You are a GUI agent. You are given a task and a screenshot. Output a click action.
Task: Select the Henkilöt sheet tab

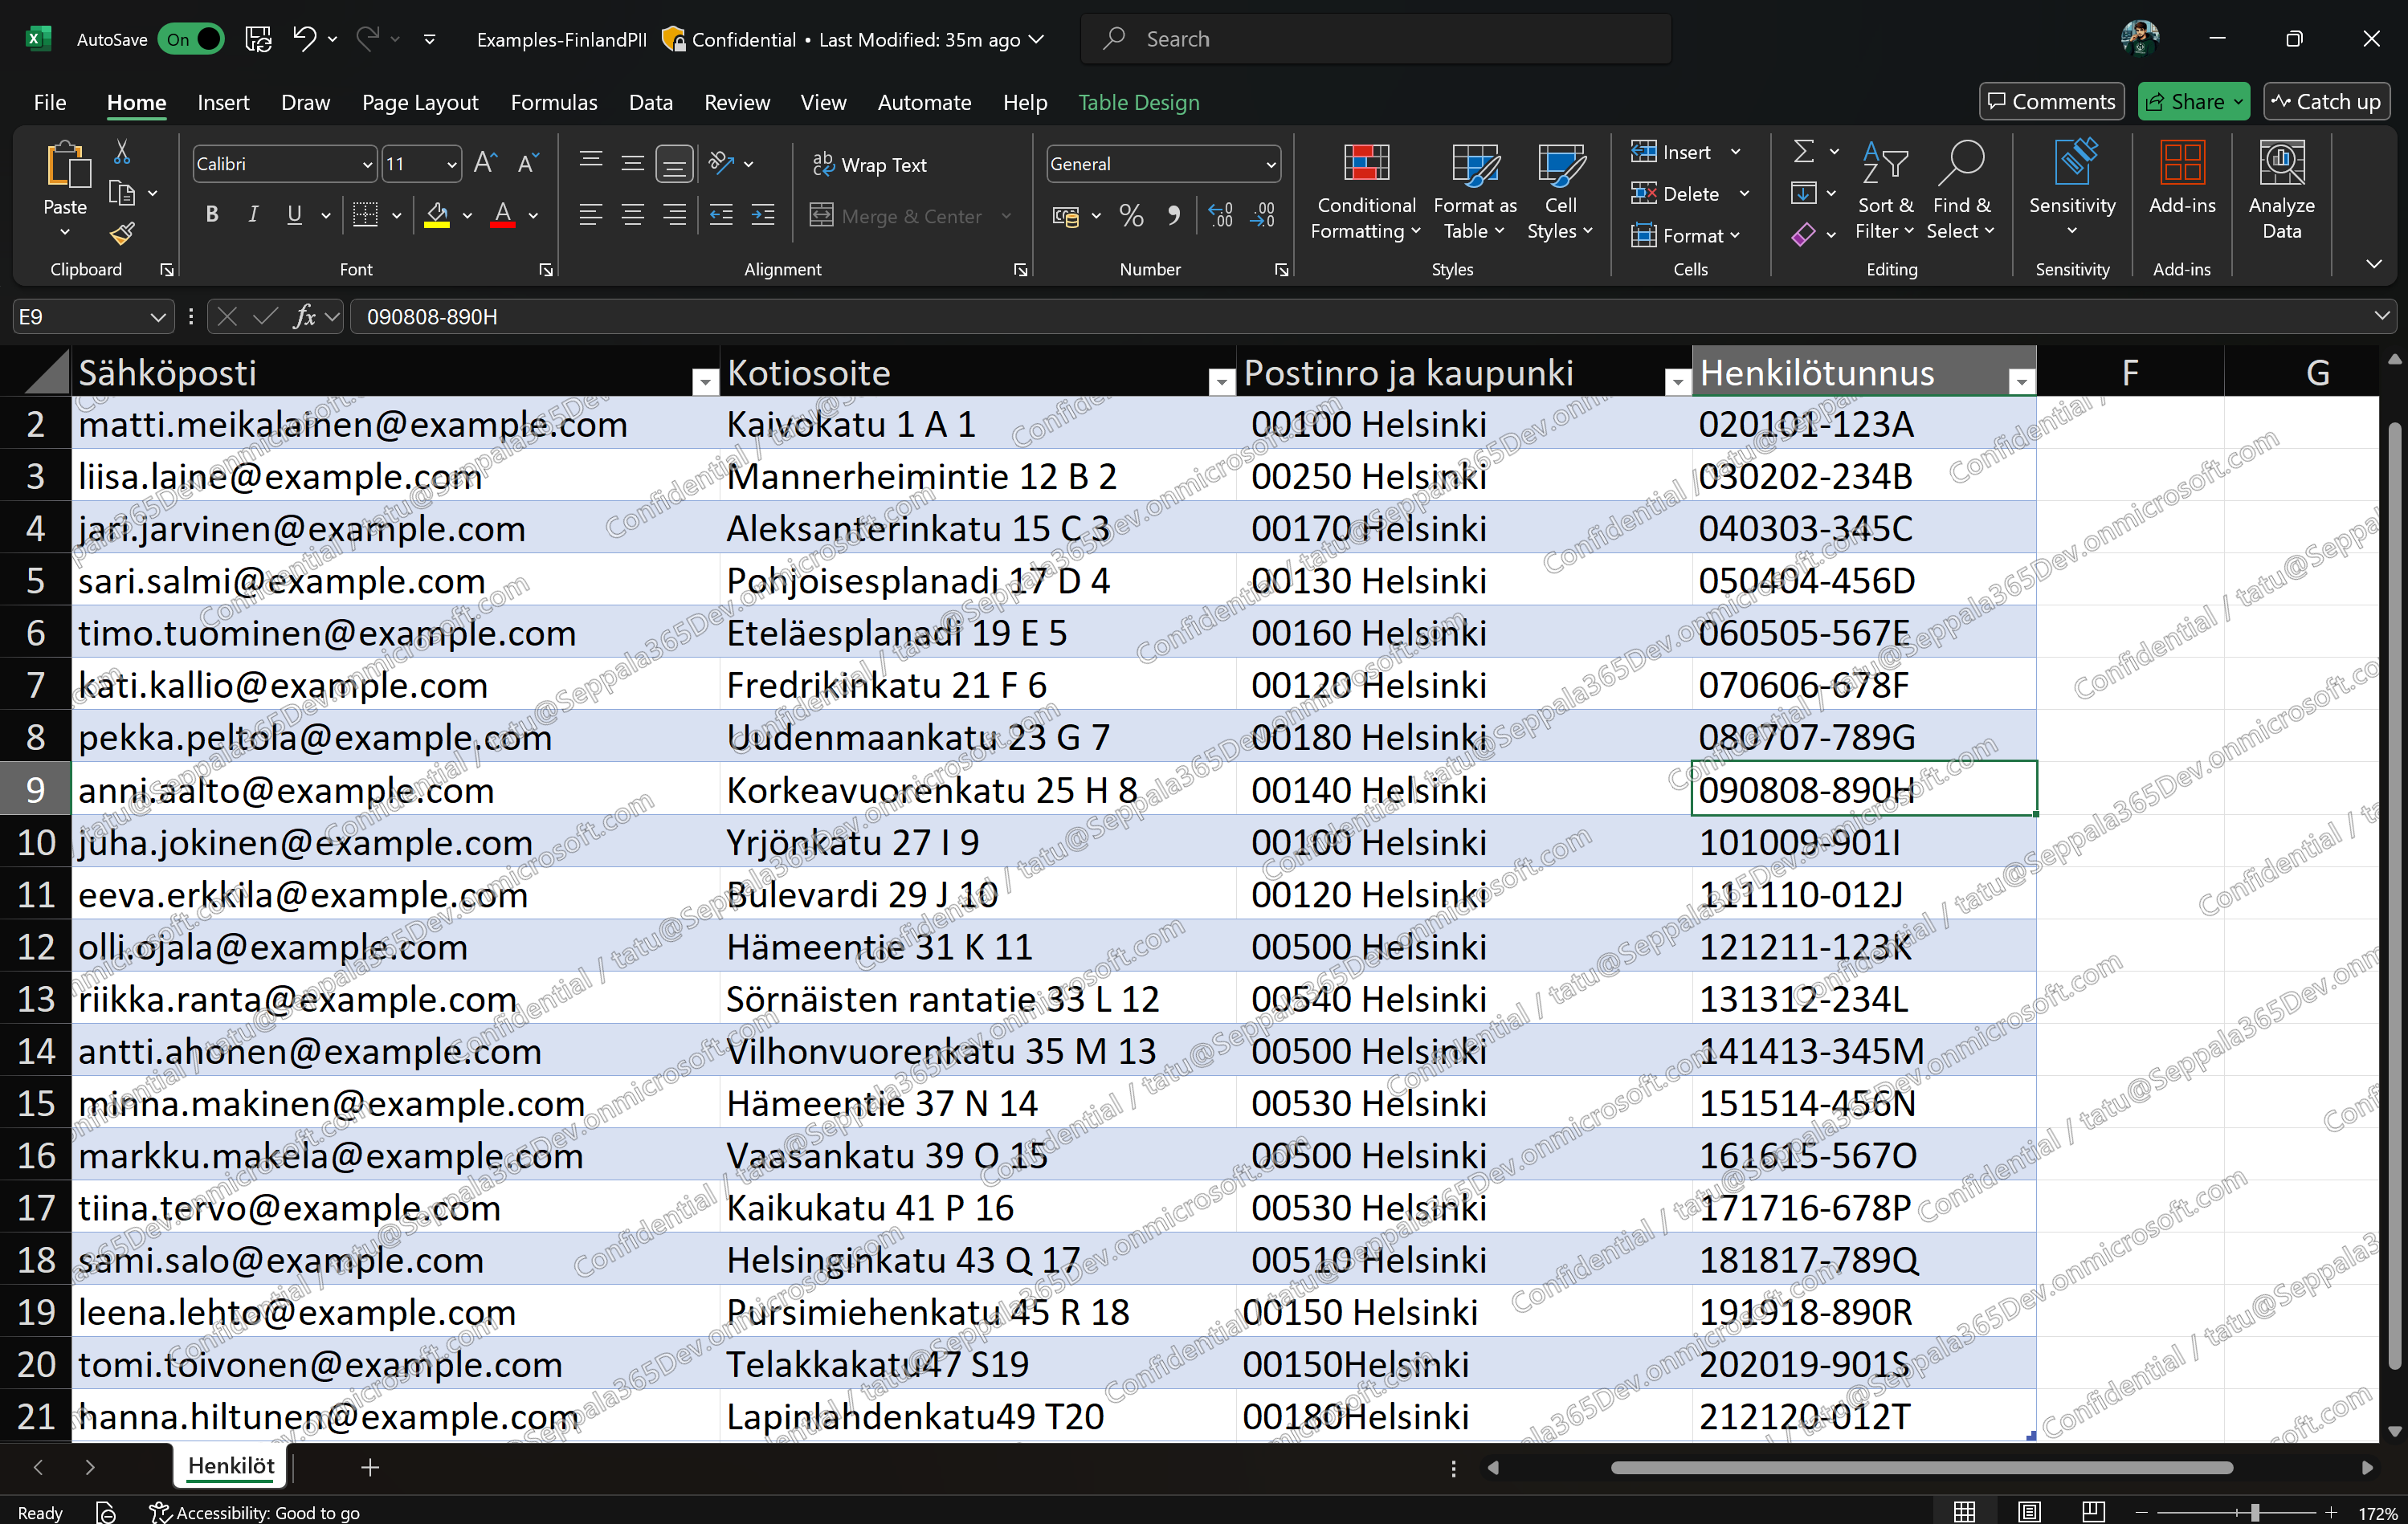(229, 1465)
